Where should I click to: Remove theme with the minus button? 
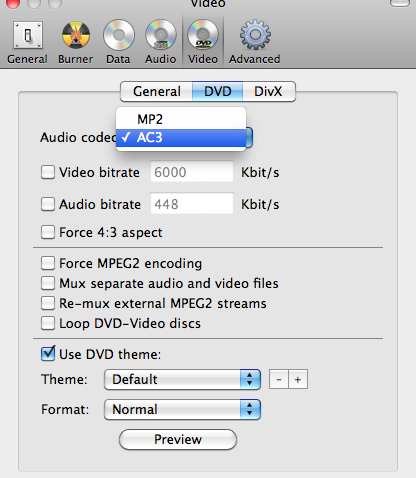click(x=279, y=379)
